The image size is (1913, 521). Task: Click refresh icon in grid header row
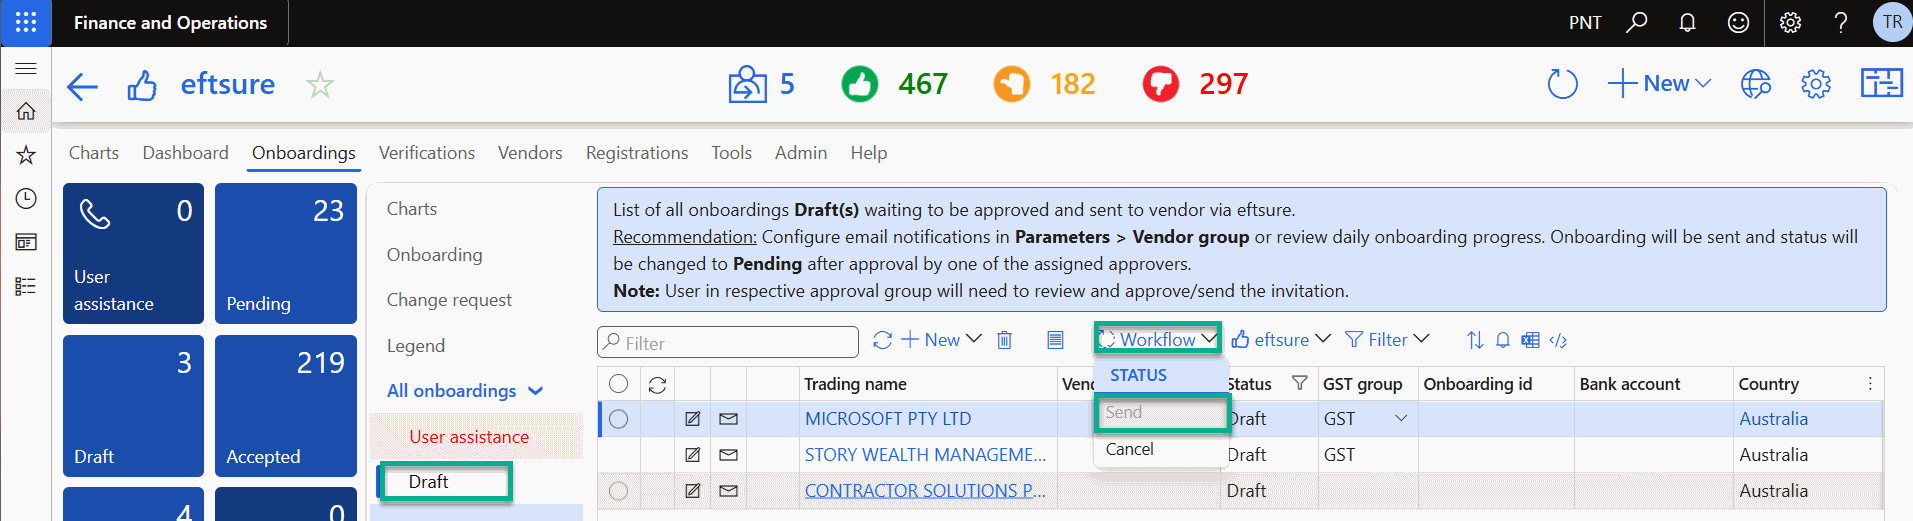click(657, 384)
